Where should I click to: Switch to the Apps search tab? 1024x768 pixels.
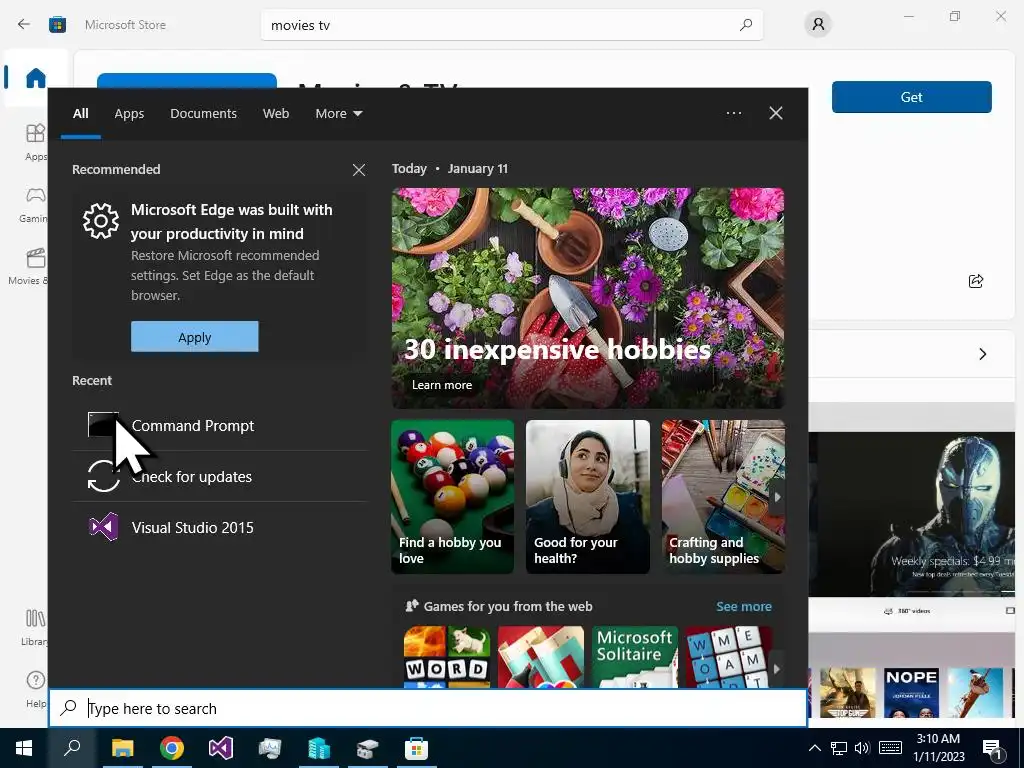pos(129,114)
